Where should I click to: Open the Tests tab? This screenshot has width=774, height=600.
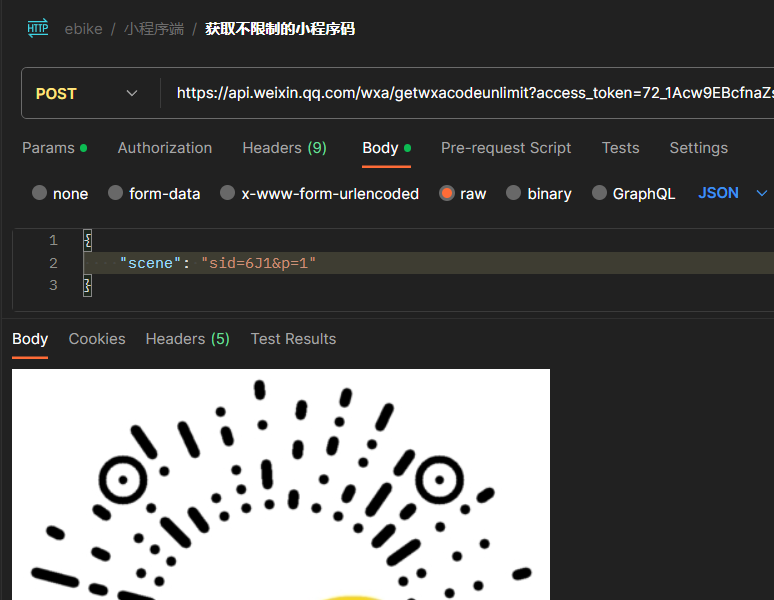[x=620, y=148]
